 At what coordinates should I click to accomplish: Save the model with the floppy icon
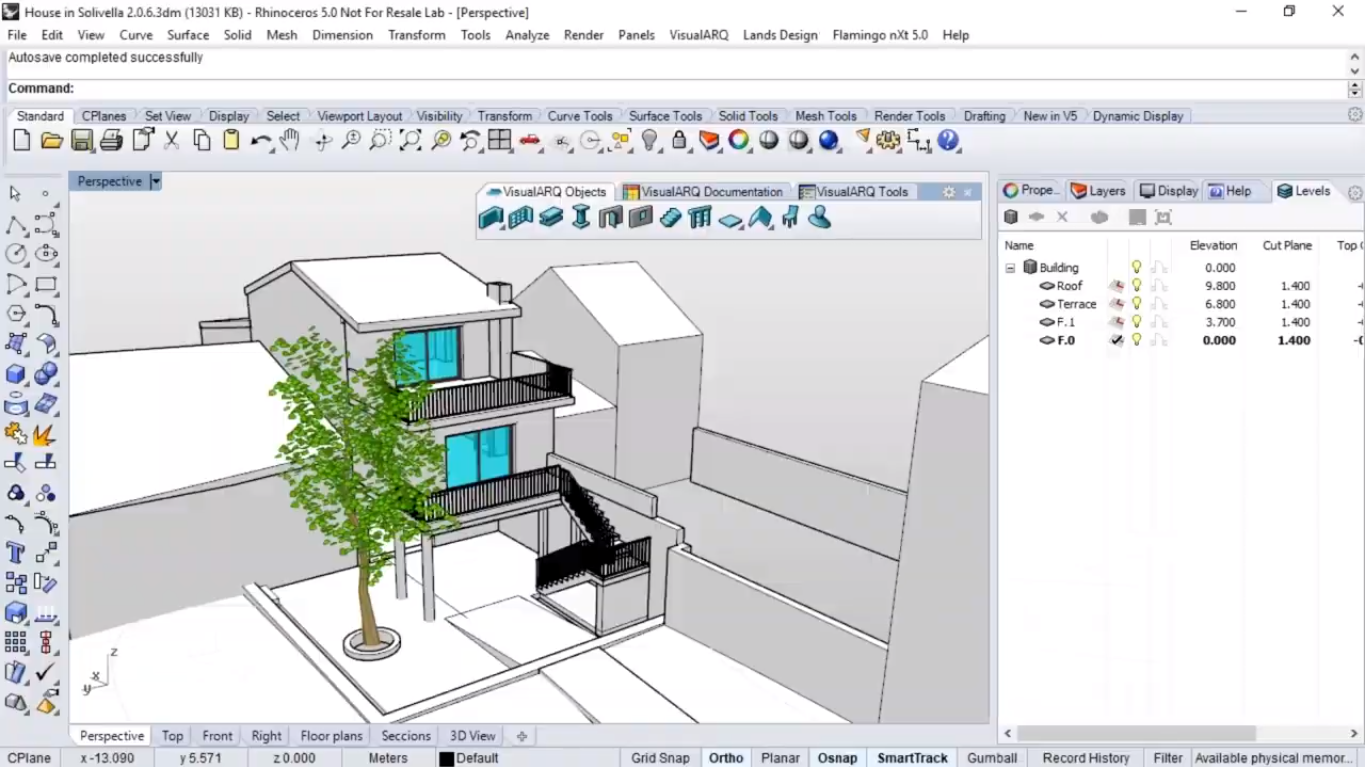[81, 141]
